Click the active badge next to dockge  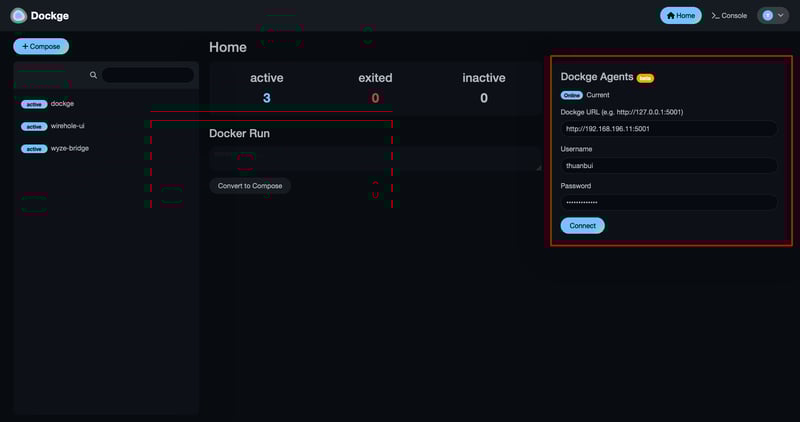tap(34, 104)
